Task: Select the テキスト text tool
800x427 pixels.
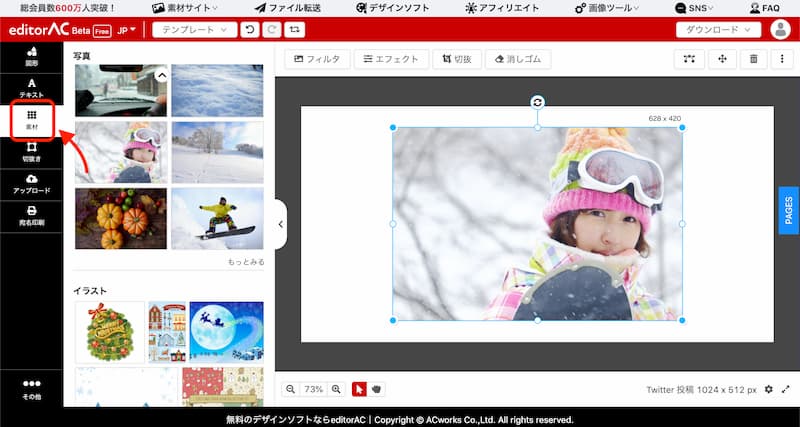Action: (32, 89)
